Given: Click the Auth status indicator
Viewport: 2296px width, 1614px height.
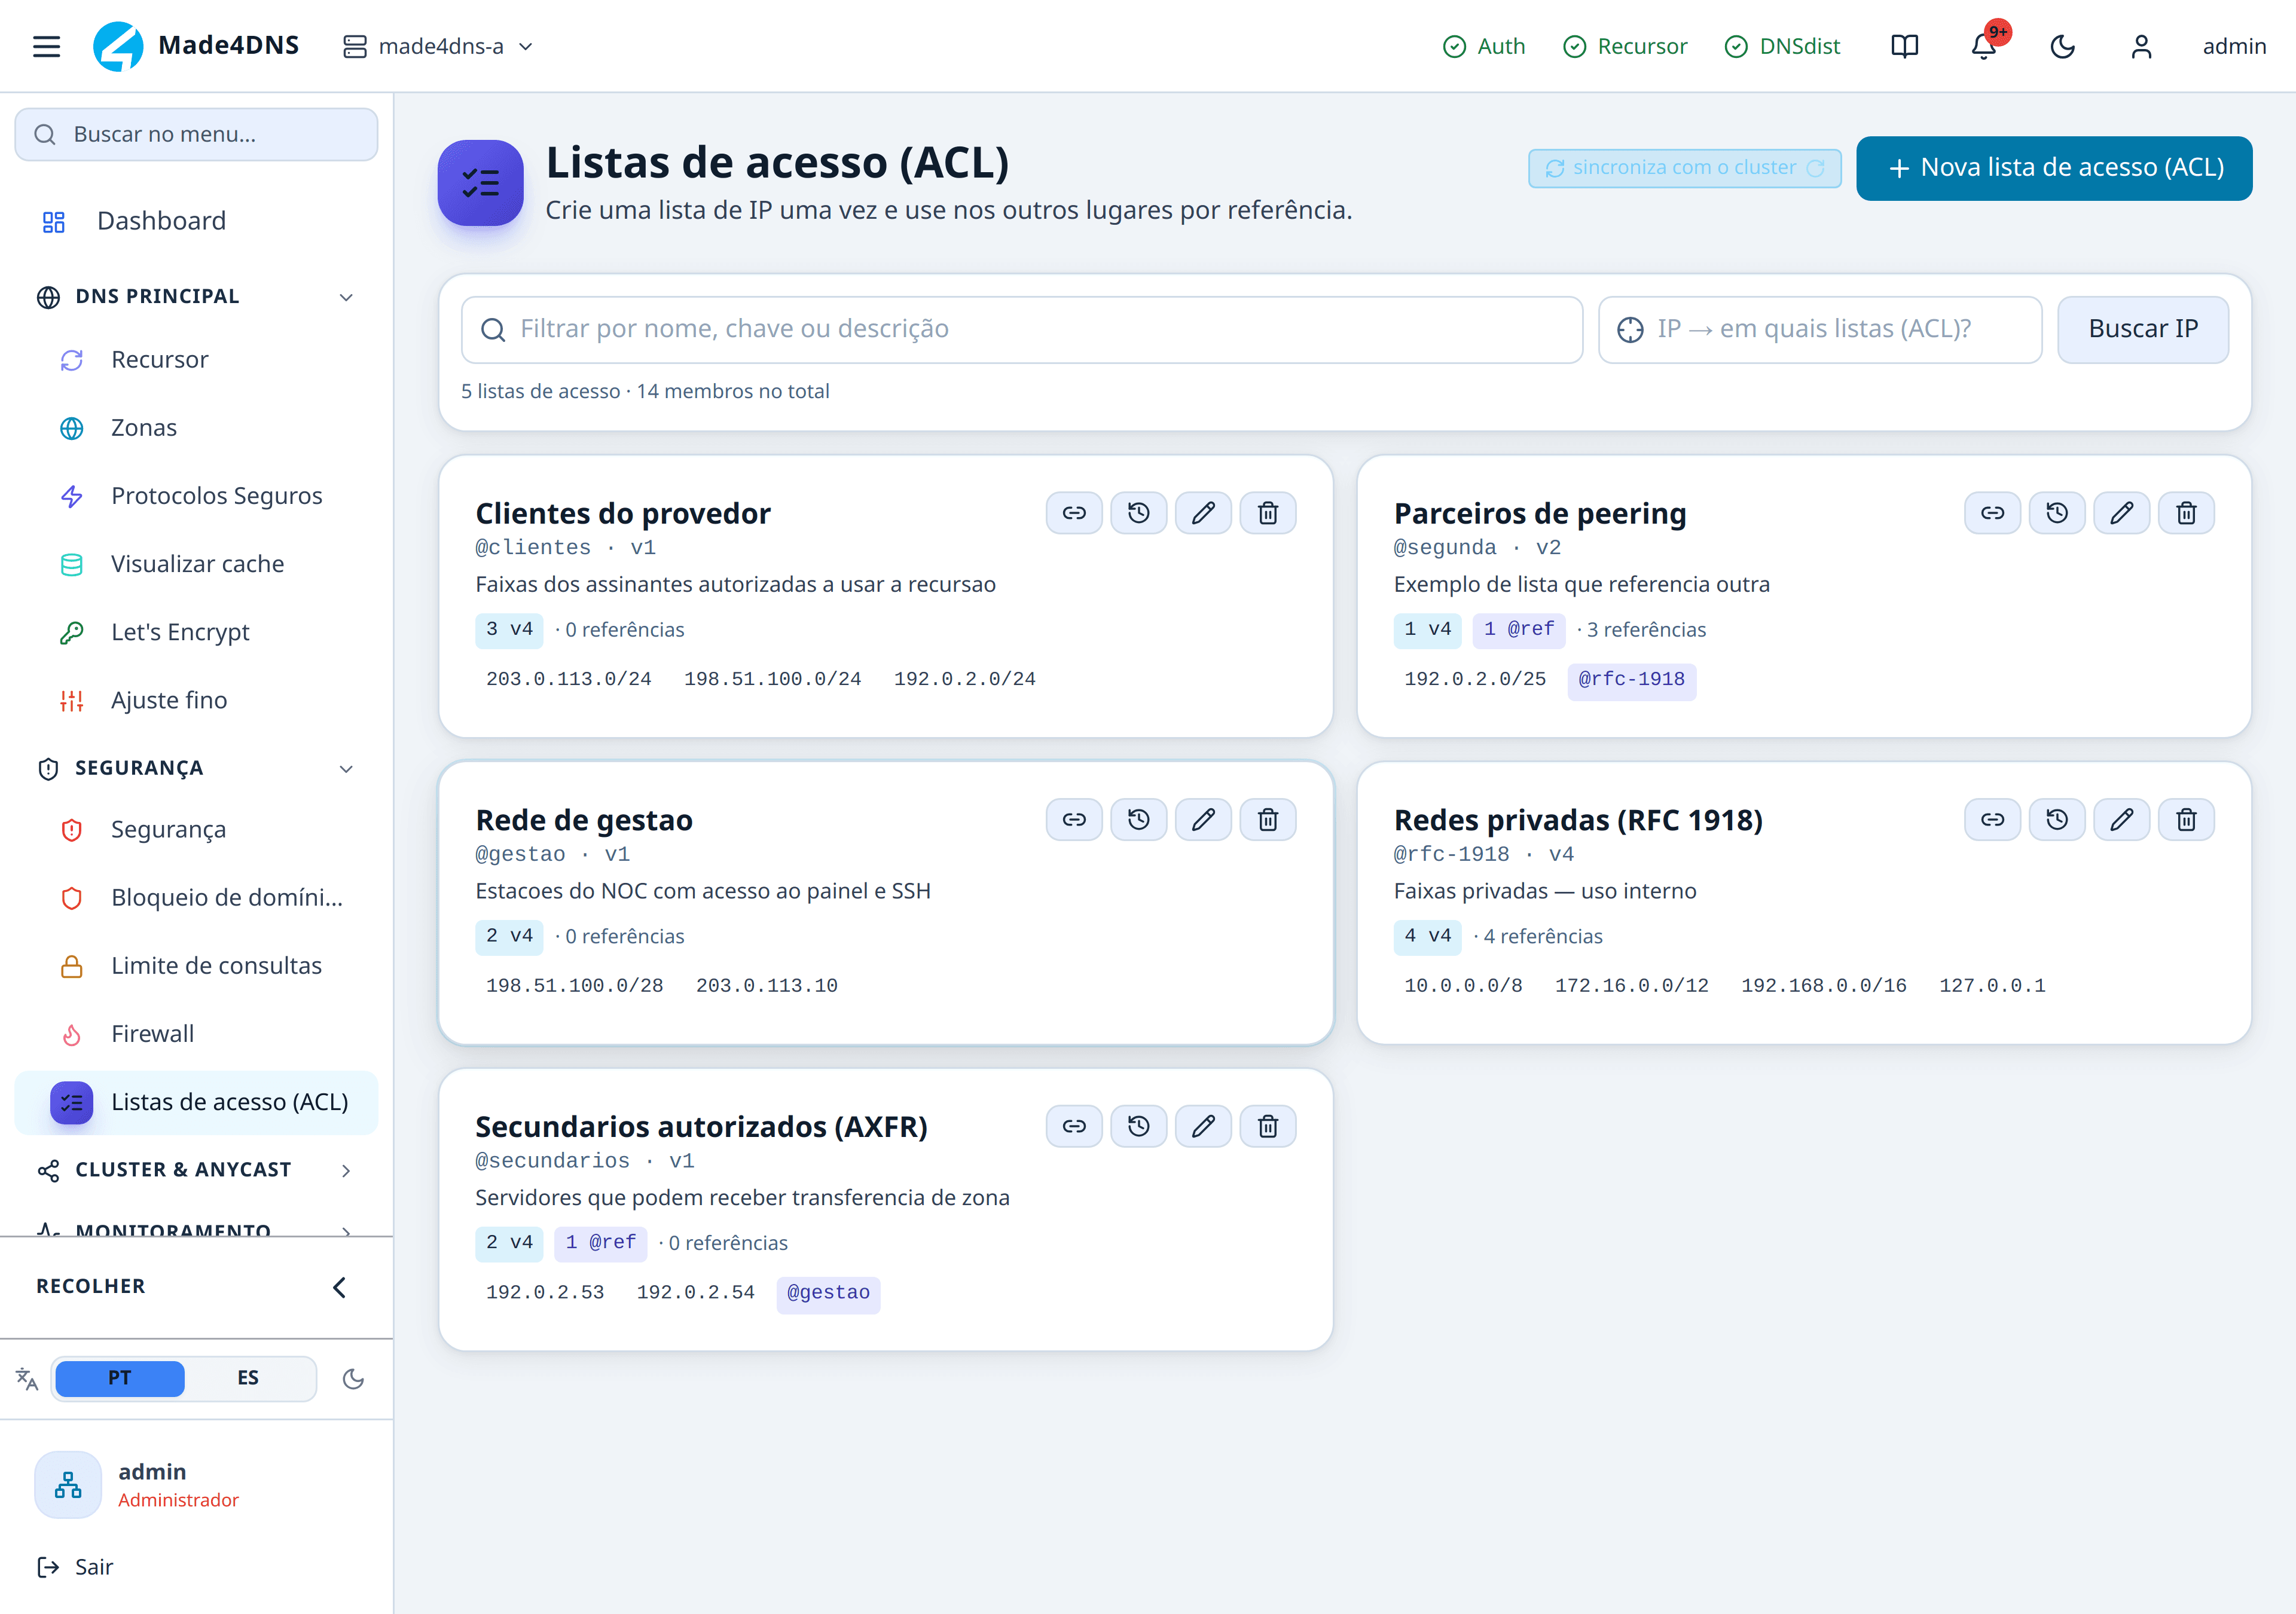Looking at the screenshot, I should click(x=1484, y=46).
